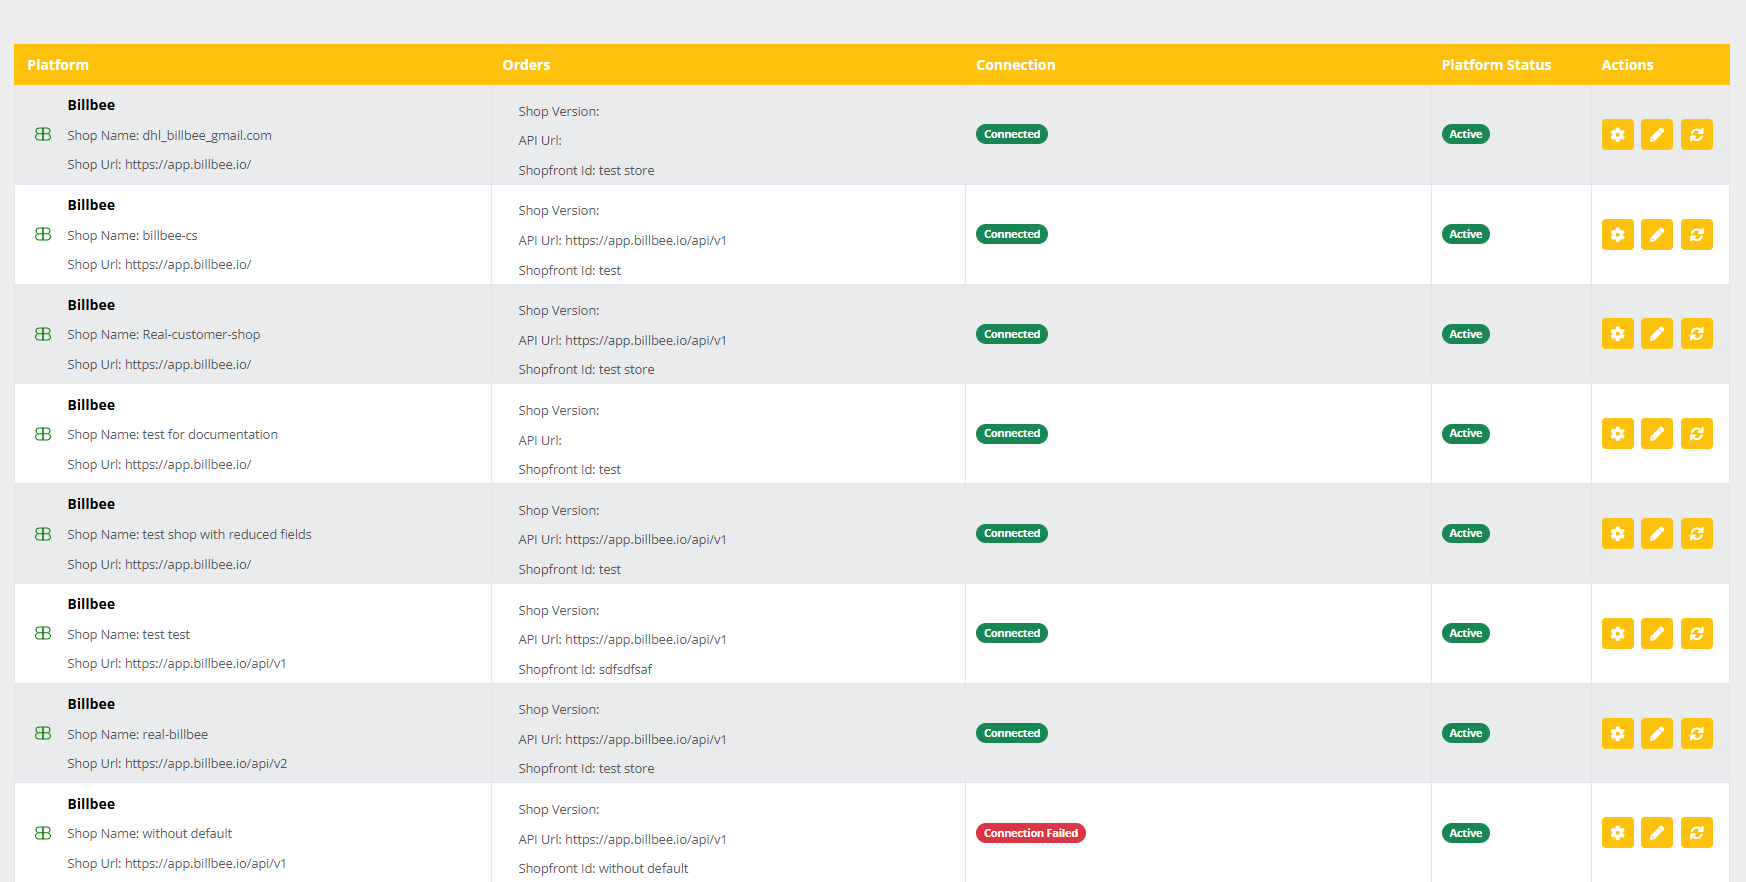Viewport: 1746px width, 882px height.
Task: Edit the real-billbee shop via pencil icon
Action: click(1657, 733)
